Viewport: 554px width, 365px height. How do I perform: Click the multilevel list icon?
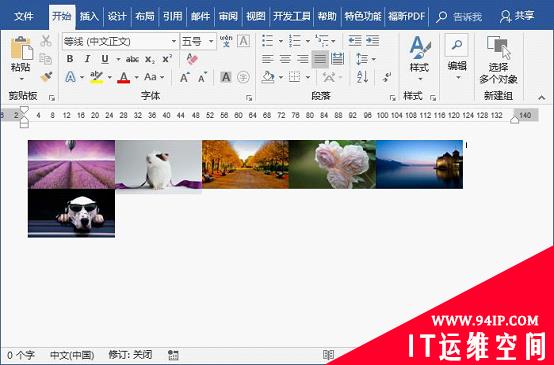tap(321, 41)
